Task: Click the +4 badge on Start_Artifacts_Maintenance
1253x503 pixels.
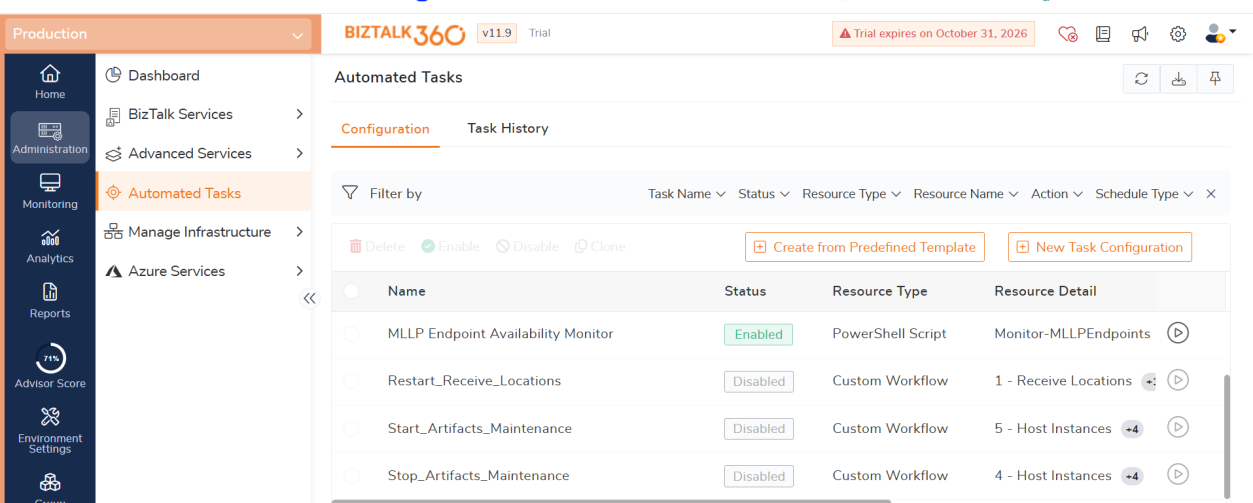Action: point(1132,428)
